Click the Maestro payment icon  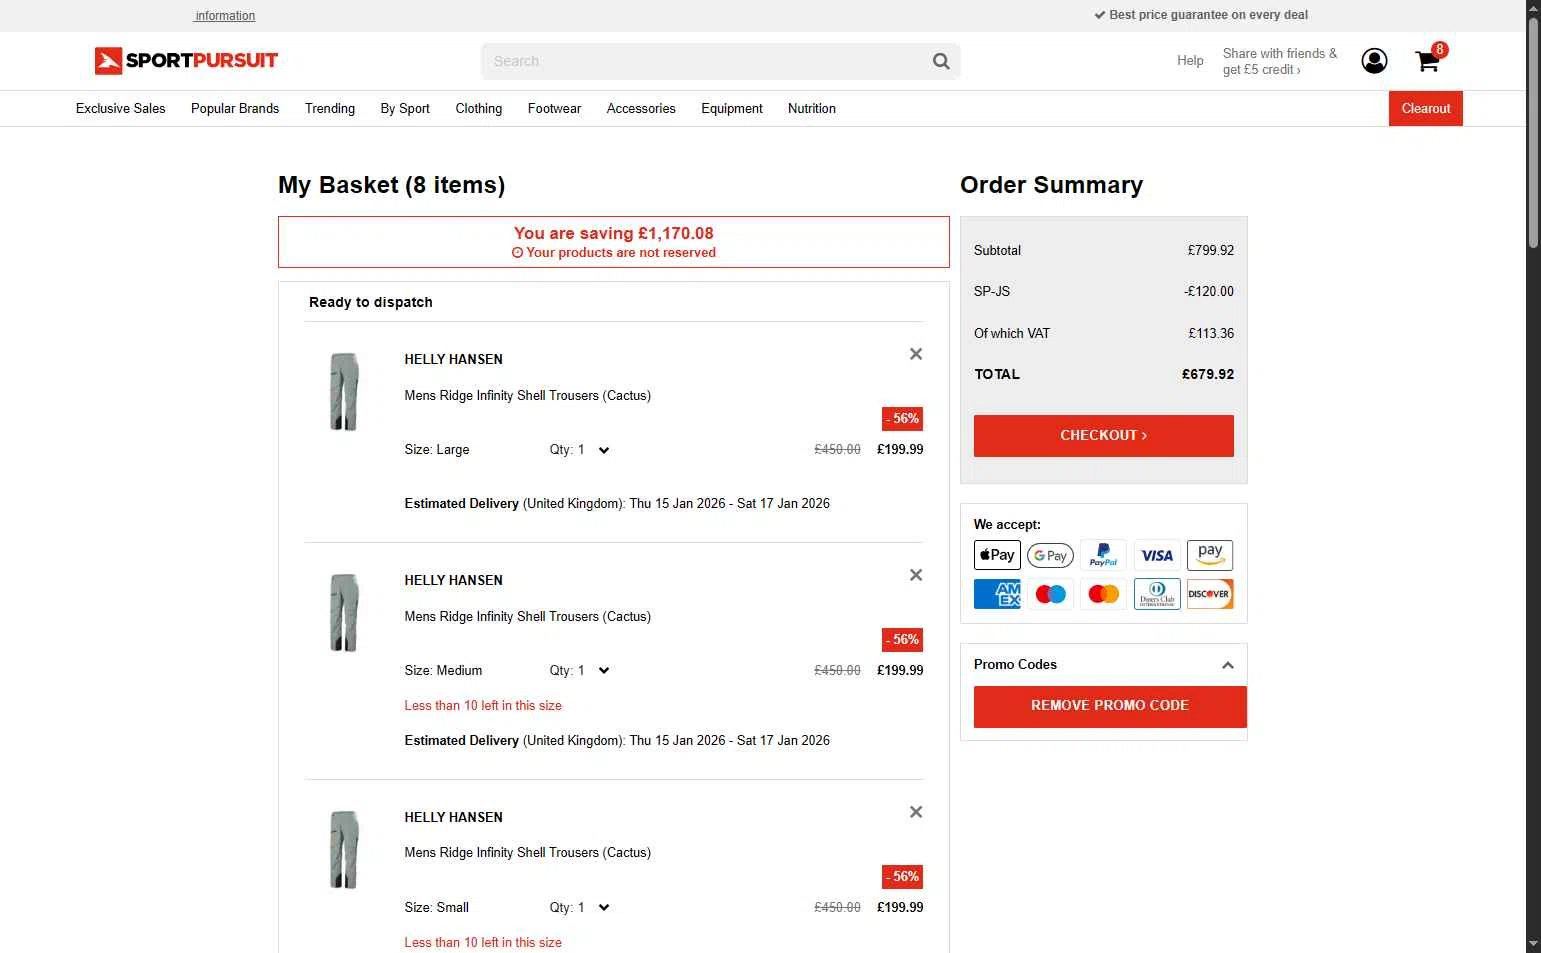(x=1050, y=594)
